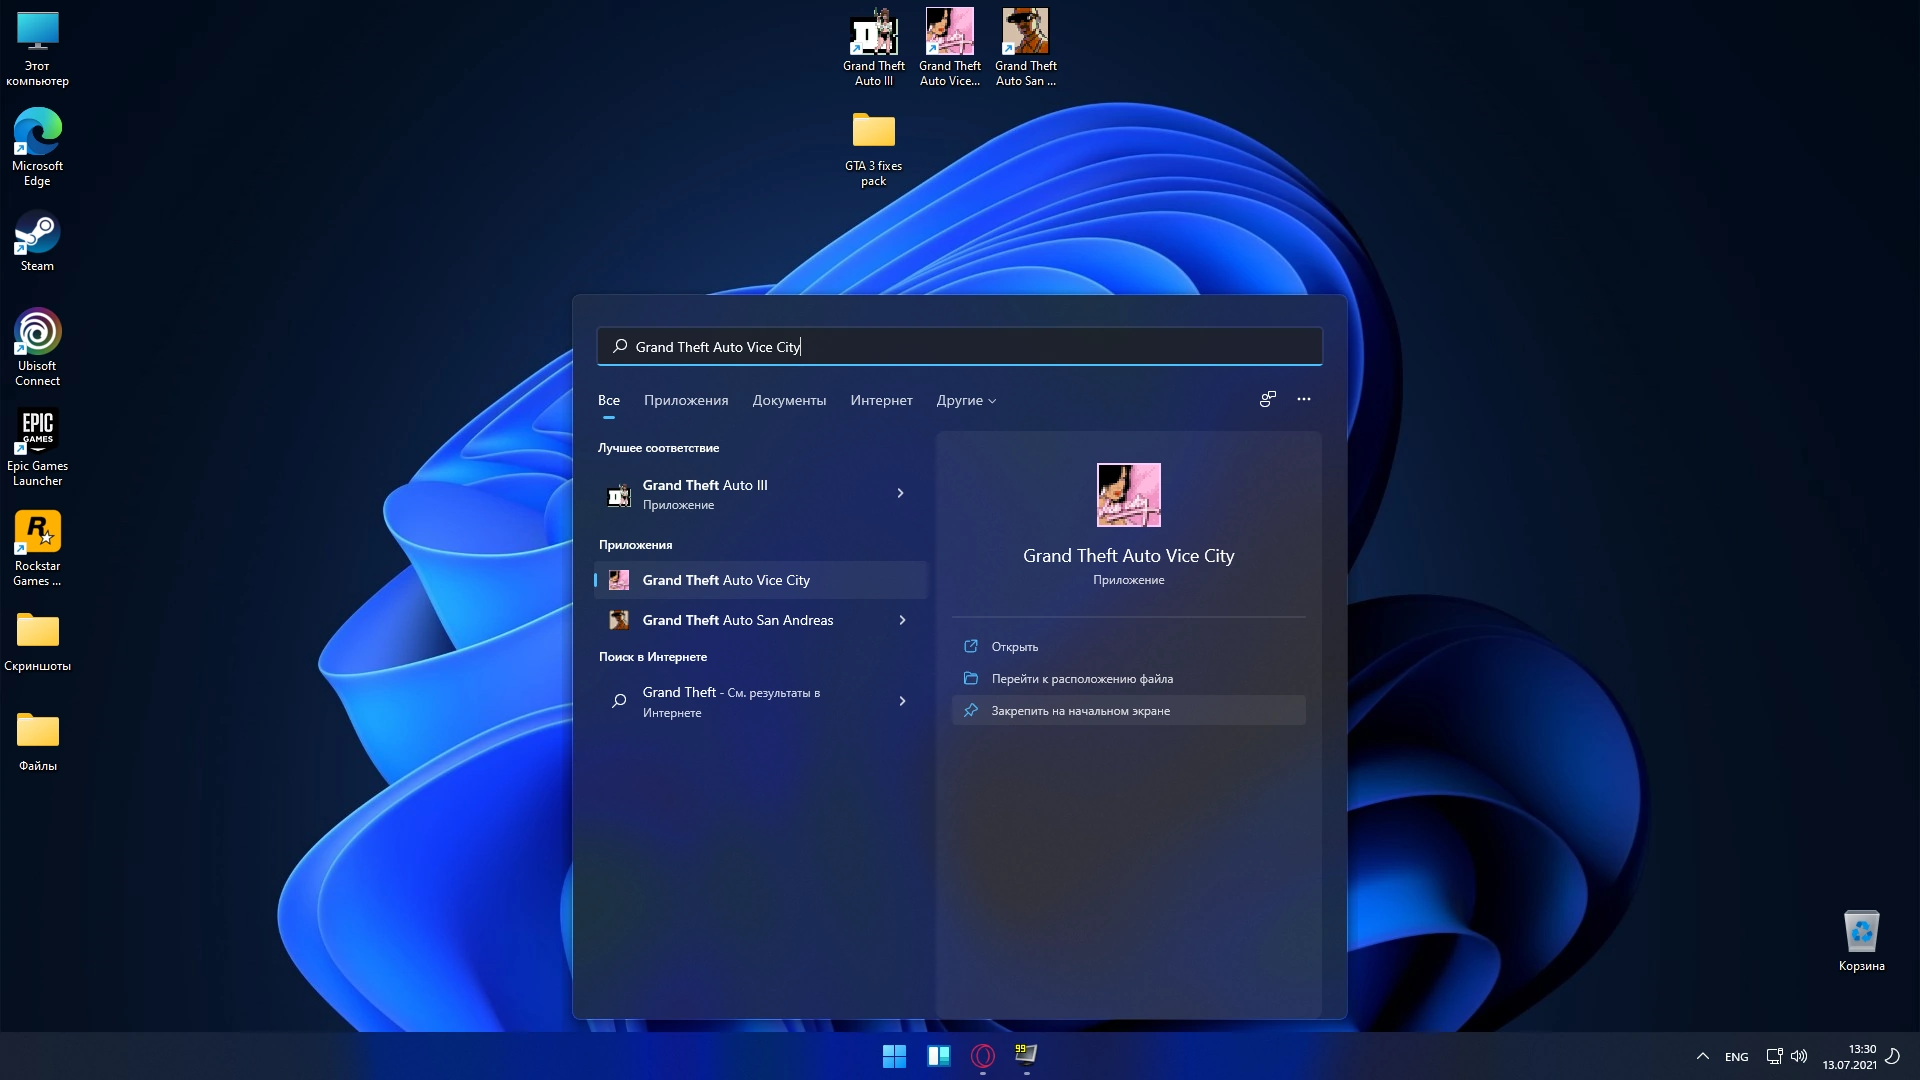1920x1080 pixels.
Task: Open the network status tray icon
Action: click(1774, 1056)
